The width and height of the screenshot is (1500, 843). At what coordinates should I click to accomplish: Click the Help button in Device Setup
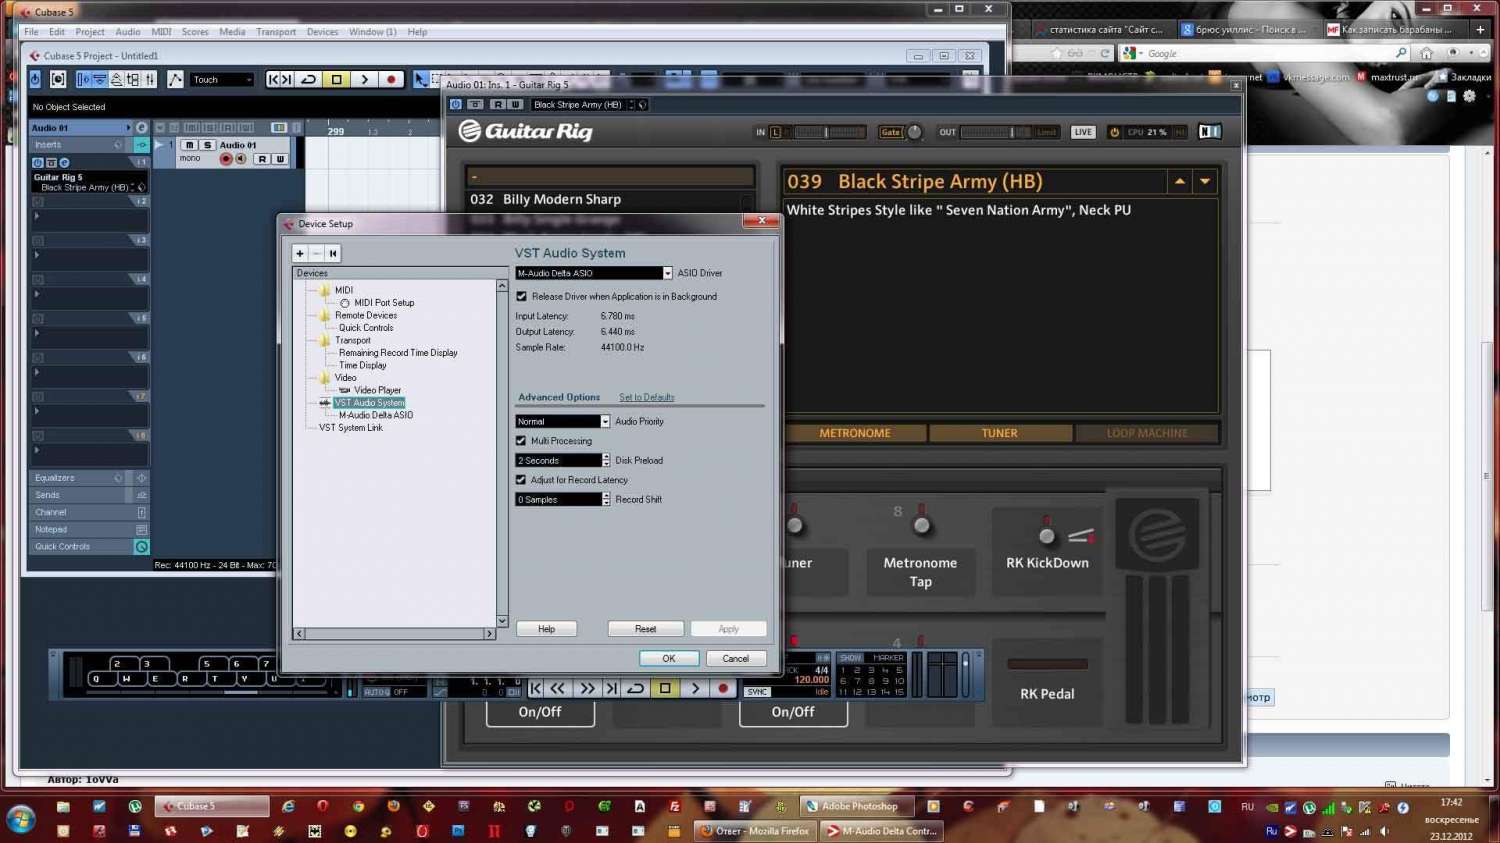(x=546, y=629)
